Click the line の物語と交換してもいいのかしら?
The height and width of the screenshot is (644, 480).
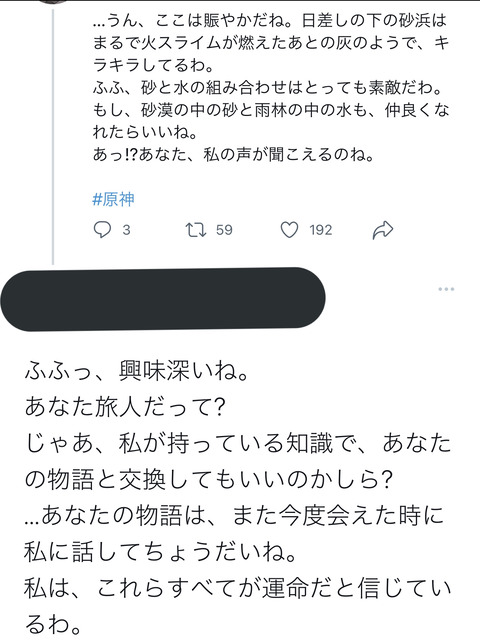pos(208,479)
